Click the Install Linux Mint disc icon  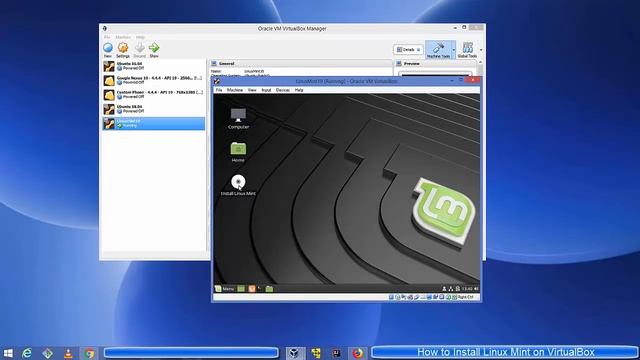coord(238,185)
